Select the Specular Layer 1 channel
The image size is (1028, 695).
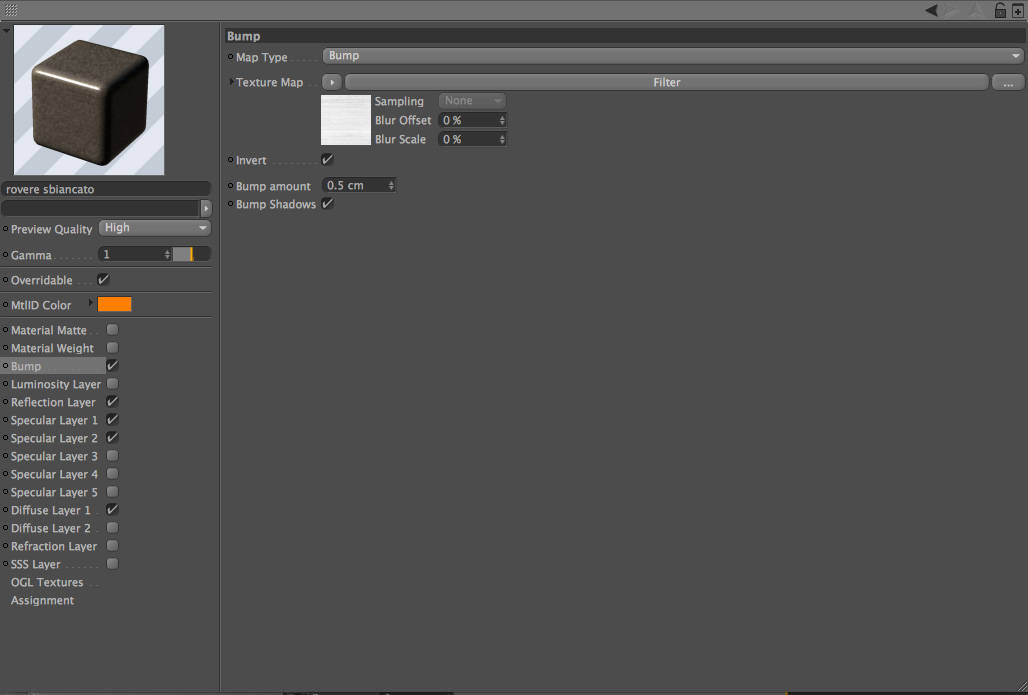click(54, 420)
